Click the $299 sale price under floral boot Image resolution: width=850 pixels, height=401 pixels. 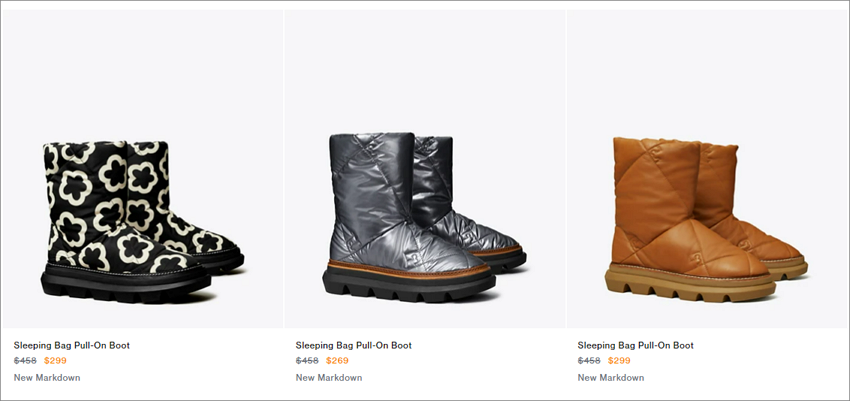click(x=55, y=361)
